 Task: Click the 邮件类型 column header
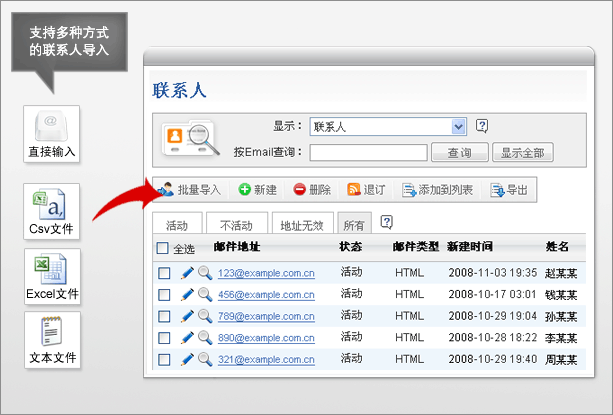[416, 247]
